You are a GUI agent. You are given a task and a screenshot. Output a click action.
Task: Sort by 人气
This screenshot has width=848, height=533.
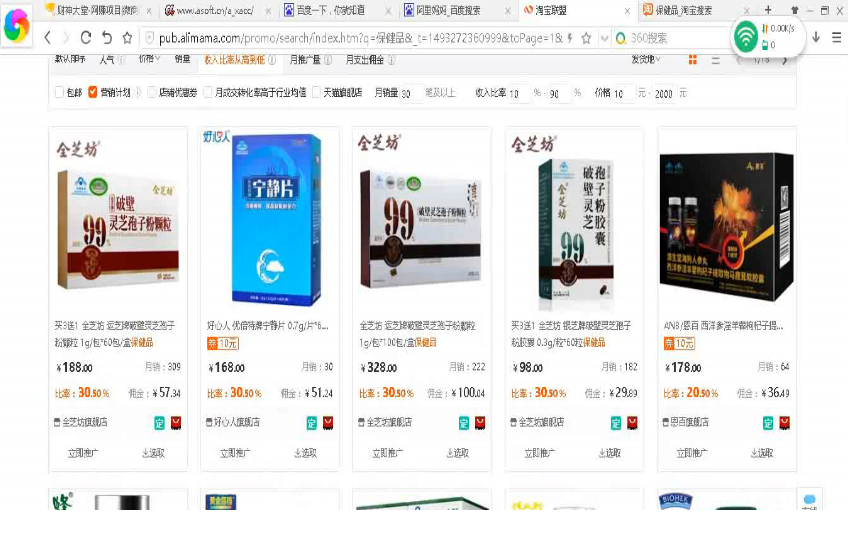[107, 59]
